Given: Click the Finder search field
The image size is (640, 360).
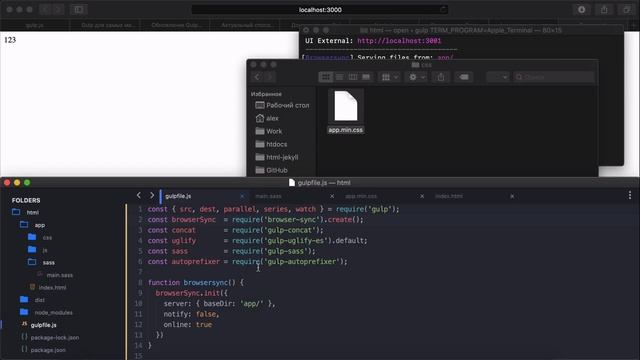Looking at the screenshot, I should tap(554, 77).
